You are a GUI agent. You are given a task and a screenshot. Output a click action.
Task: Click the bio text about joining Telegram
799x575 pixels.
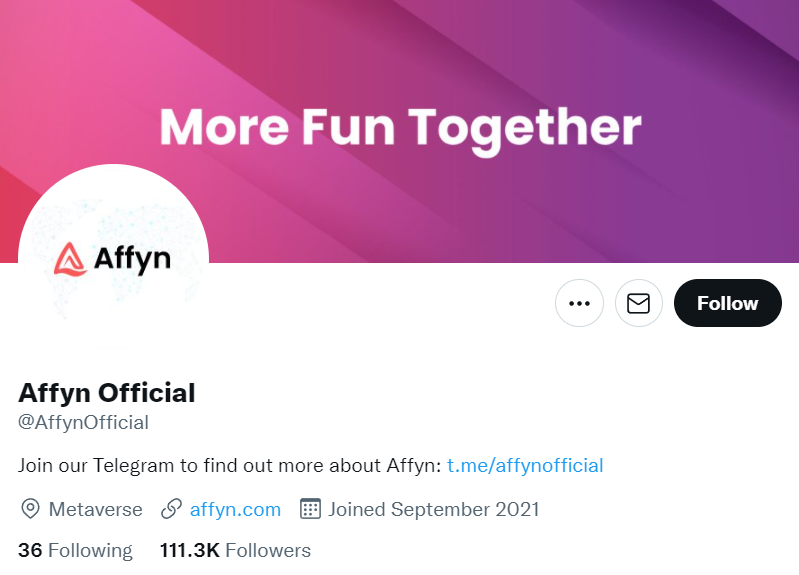coord(229,465)
